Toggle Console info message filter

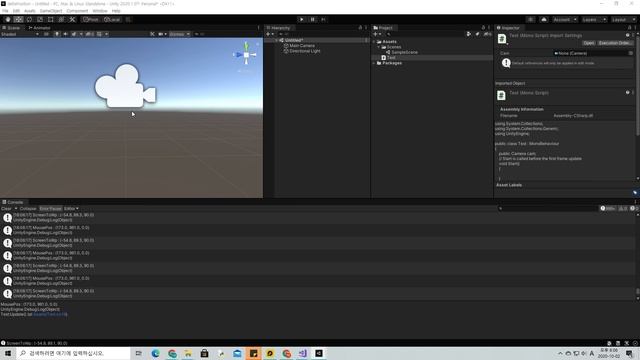(x=608, y=209)
